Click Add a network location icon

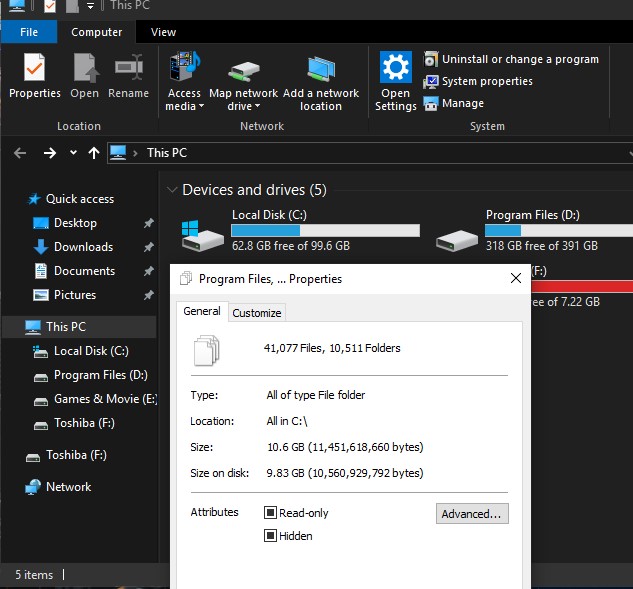(x=321, y=68)
